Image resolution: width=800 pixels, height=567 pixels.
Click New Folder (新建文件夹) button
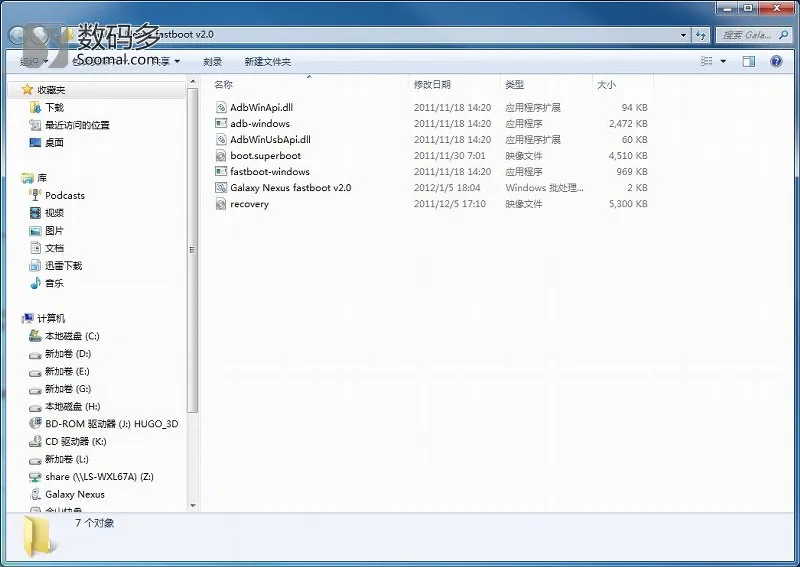tap(267, 62)
